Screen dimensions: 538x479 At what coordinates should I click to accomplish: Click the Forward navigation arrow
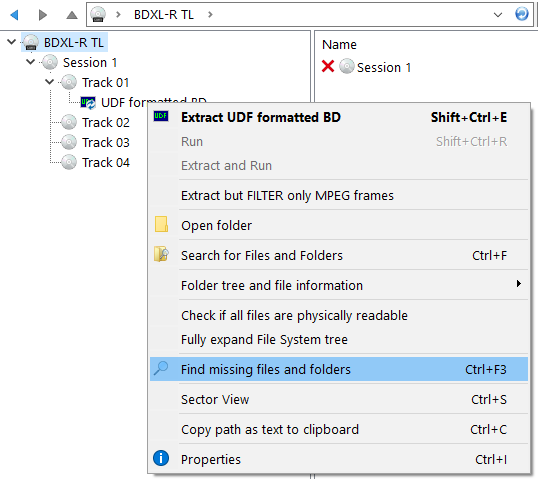coord(43,15)
